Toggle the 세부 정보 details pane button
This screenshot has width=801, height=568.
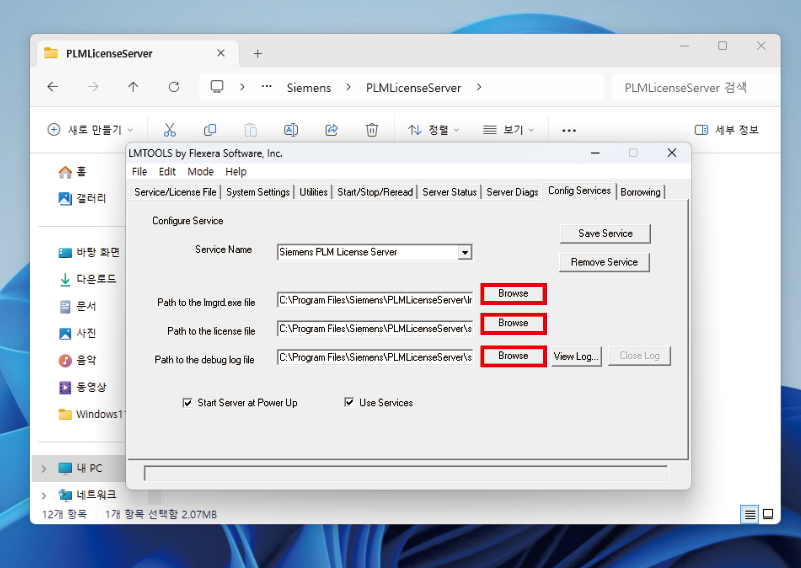coord(727,130)
